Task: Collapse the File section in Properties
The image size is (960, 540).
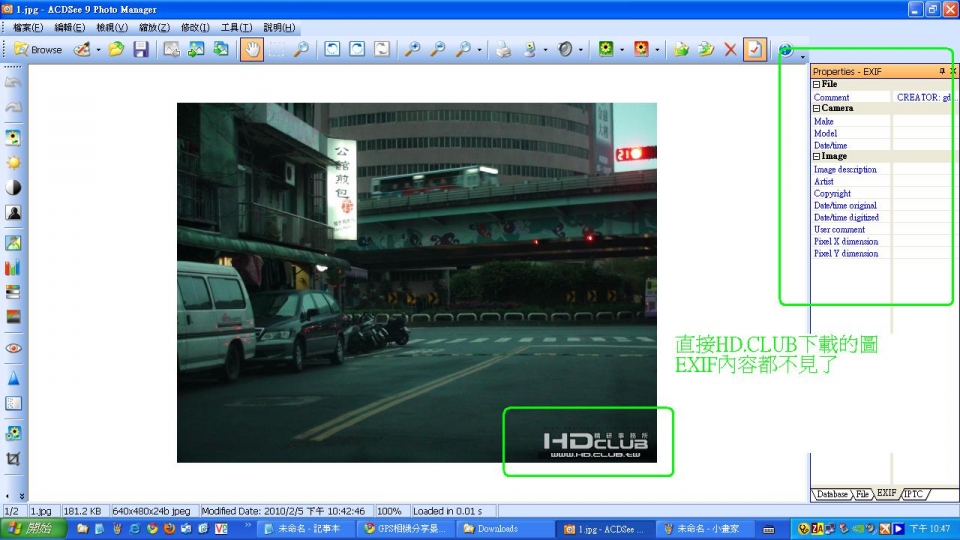Action: point(816,84)
